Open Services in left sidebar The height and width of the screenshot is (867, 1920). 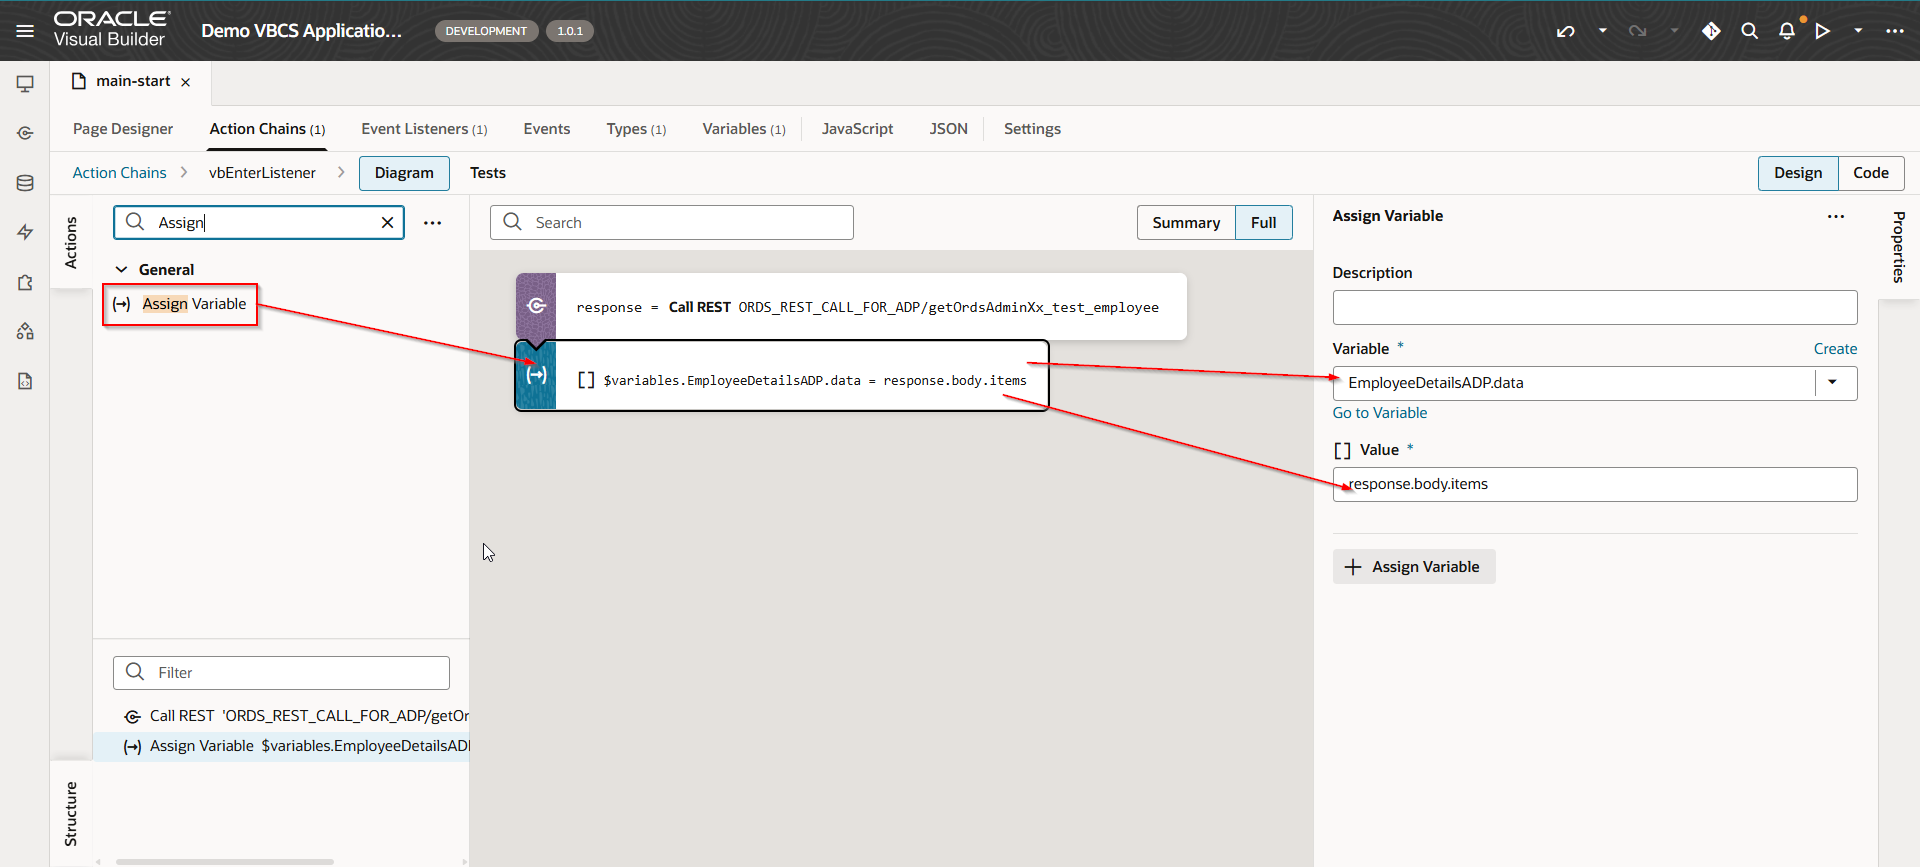(25, 133)
